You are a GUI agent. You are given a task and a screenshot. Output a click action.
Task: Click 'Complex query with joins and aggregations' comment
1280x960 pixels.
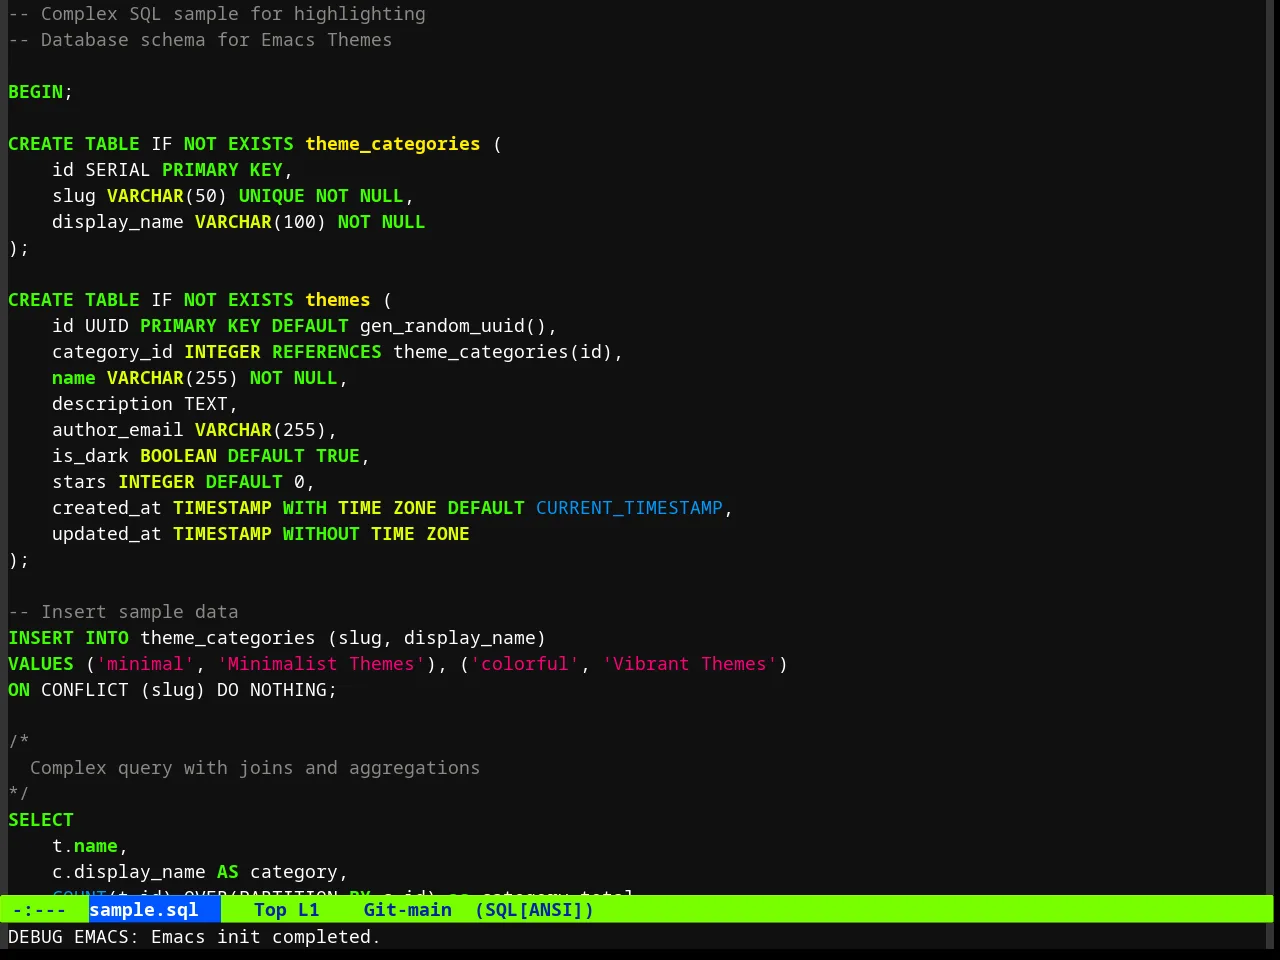[255, 768]
